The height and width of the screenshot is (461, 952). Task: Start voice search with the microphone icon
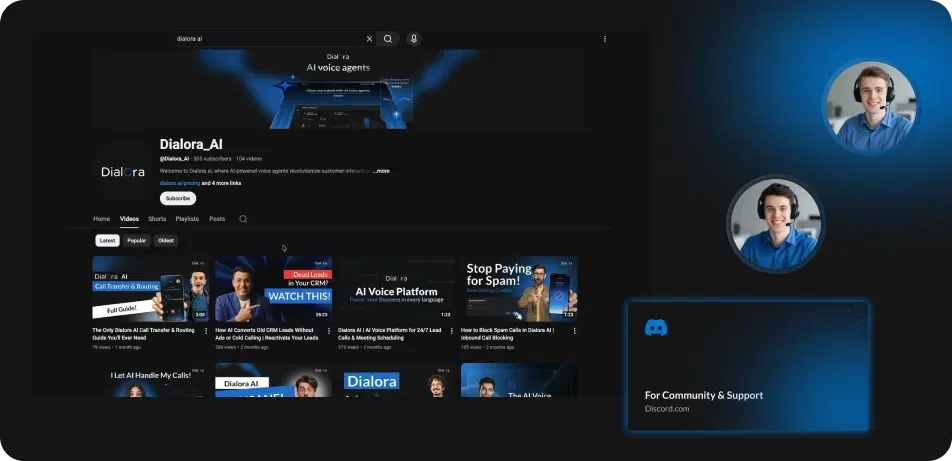414,39
